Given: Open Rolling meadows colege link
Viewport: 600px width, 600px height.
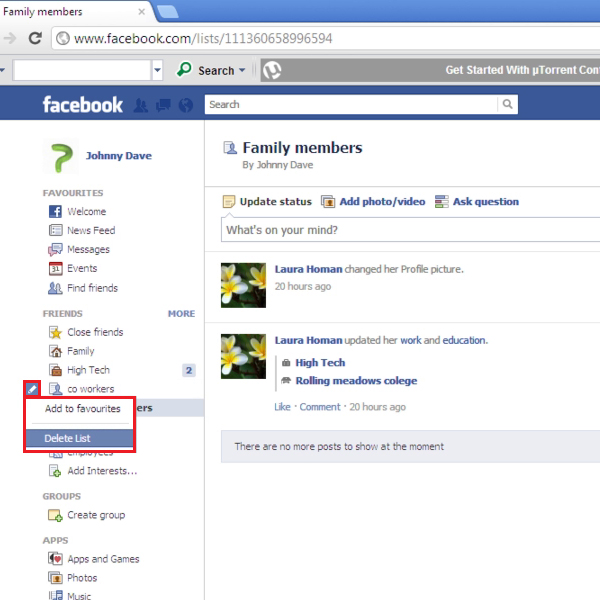Looking at the screenshot, I should (356, 381).
